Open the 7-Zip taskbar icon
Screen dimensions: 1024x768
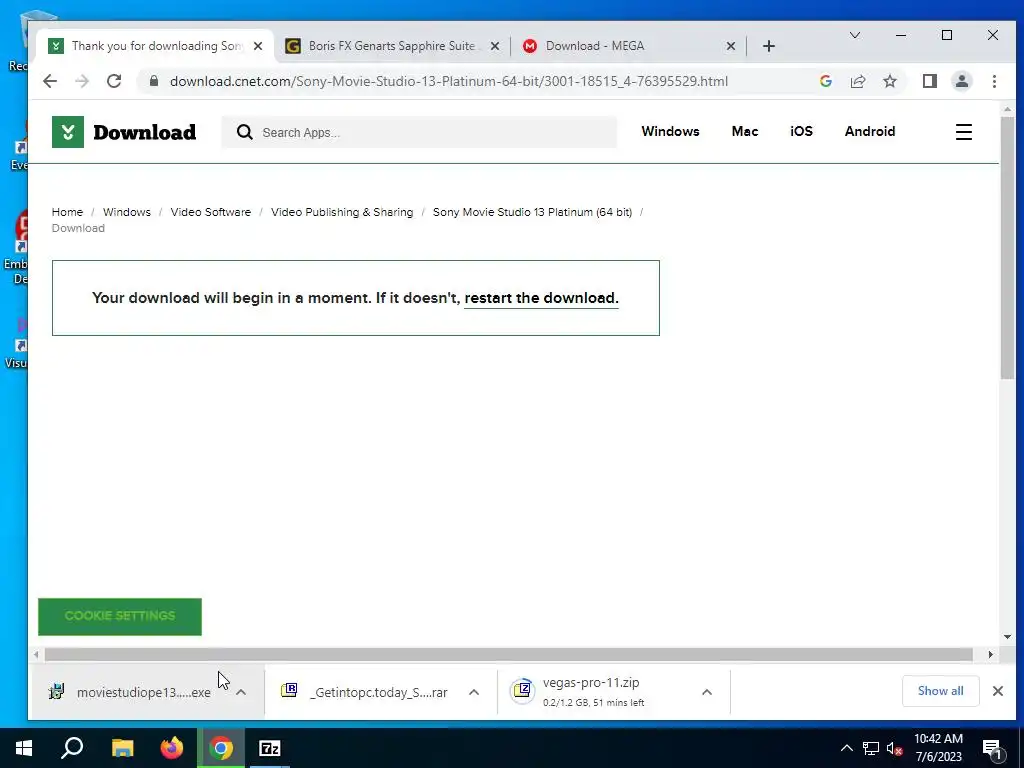coord(270,748)
